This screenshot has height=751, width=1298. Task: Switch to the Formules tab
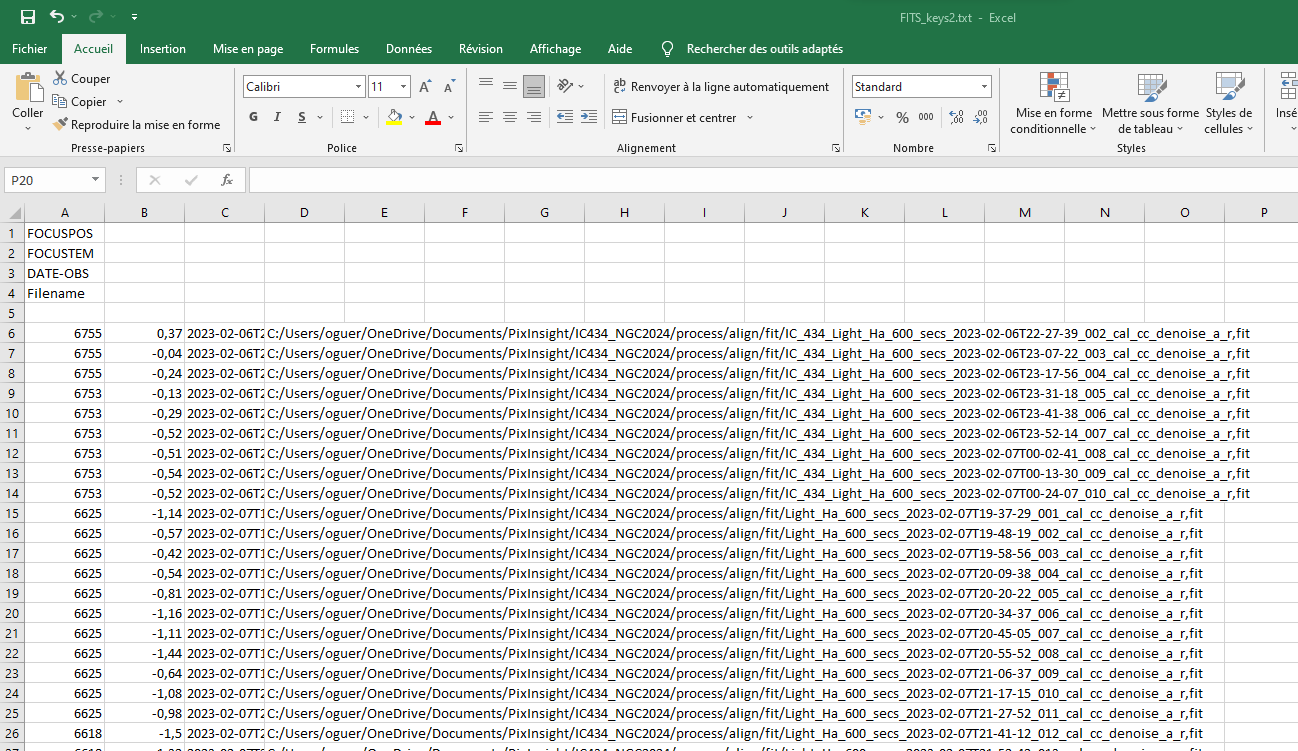click(x=334, y=49)
